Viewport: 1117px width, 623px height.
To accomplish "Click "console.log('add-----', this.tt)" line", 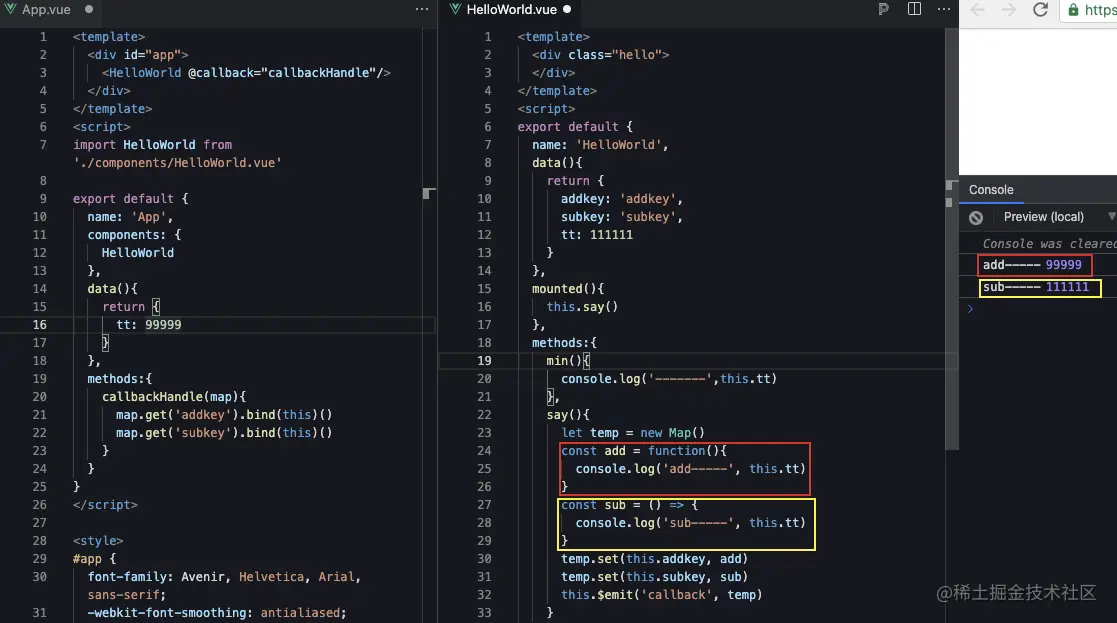I will tap(690, 468).
